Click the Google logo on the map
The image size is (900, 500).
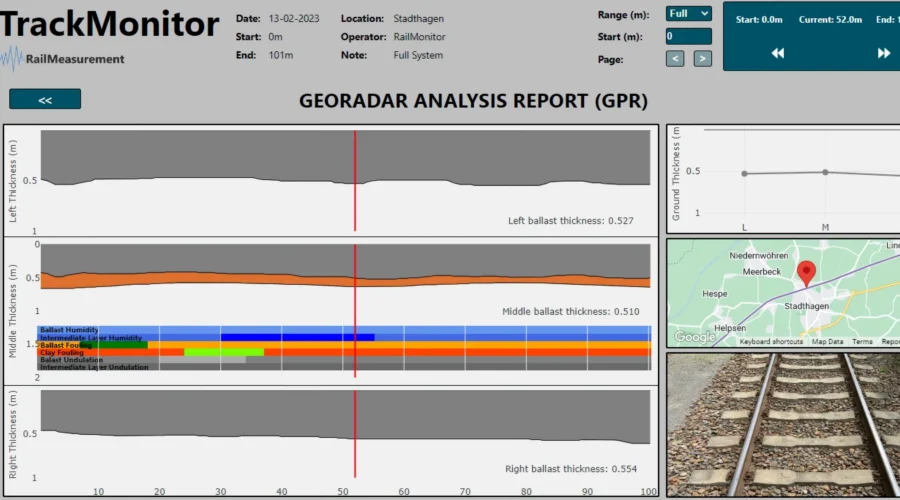(x=693, y=338)
